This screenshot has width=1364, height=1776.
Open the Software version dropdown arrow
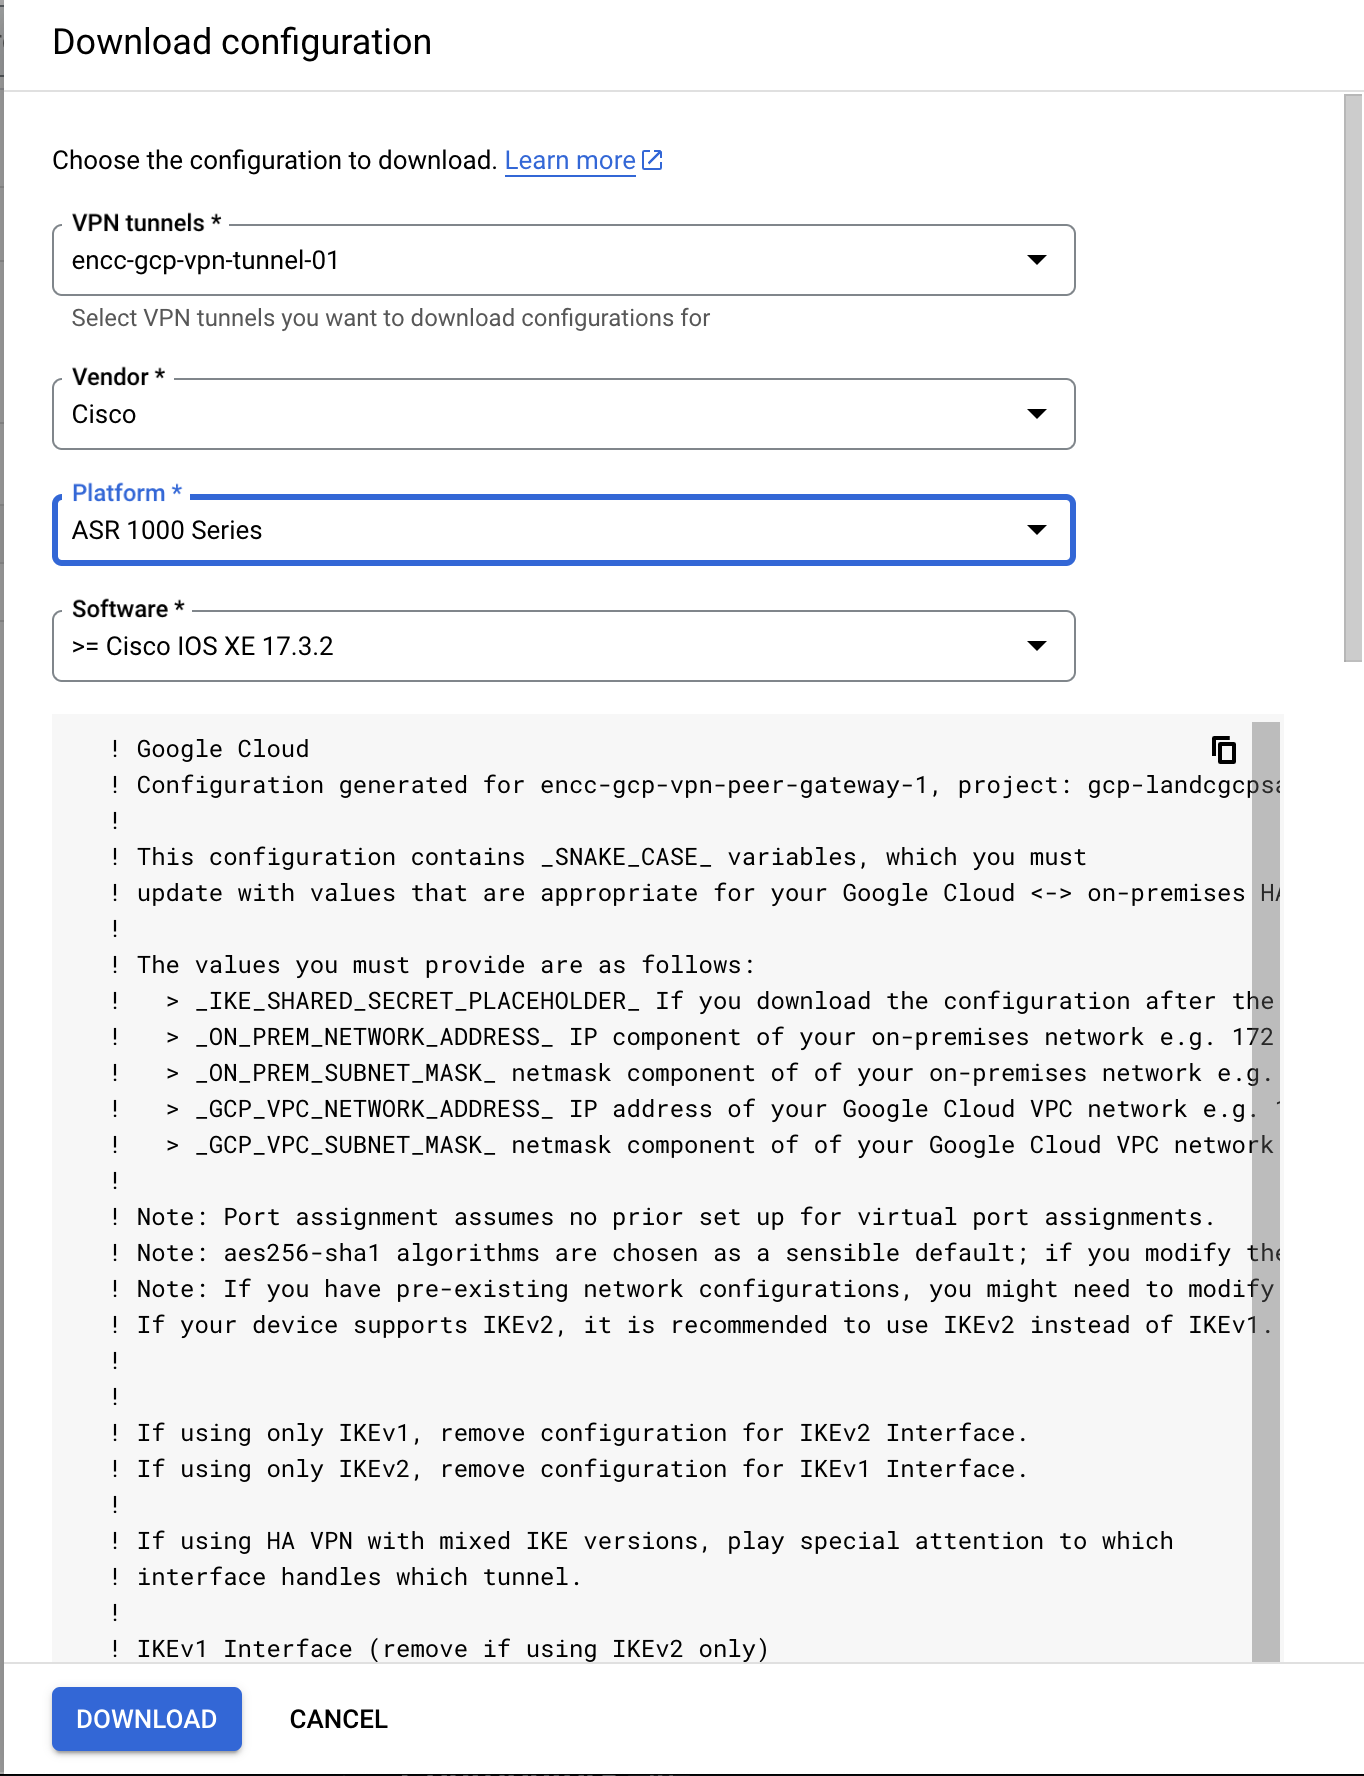coord(1037,646)
